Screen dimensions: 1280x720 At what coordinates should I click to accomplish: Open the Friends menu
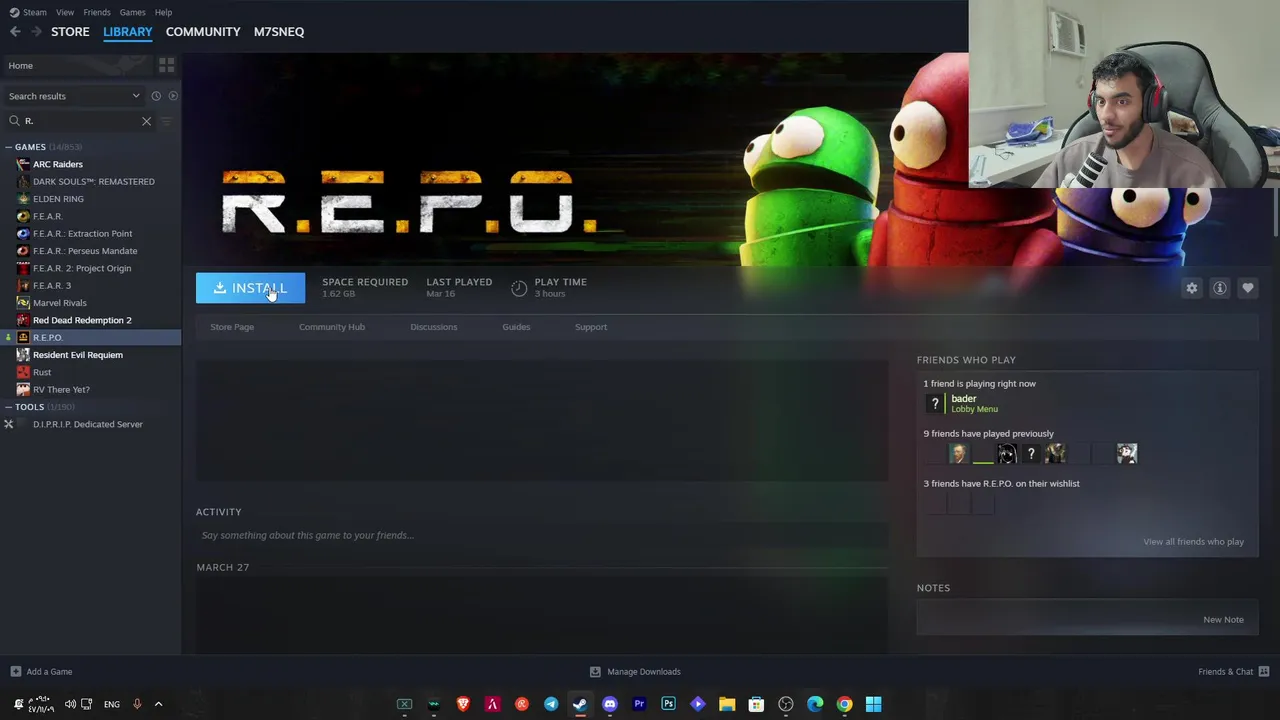click(x=97, y=12)
